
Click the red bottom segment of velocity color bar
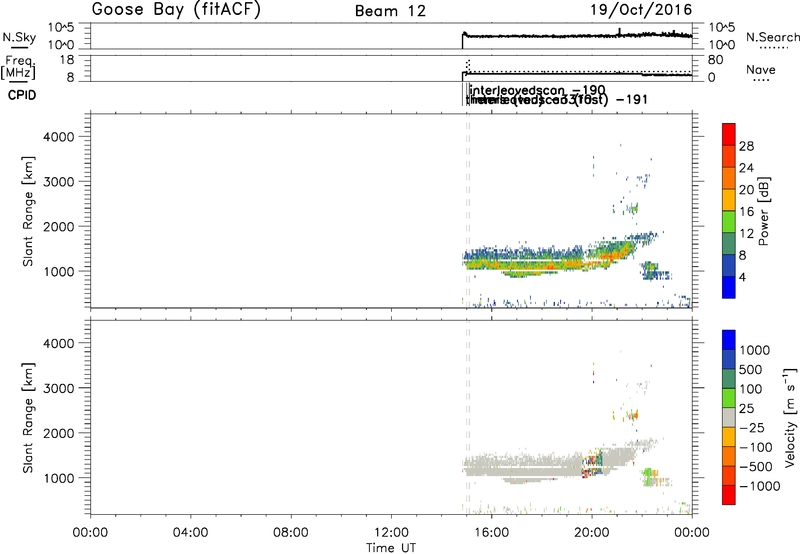coord(729,495)
